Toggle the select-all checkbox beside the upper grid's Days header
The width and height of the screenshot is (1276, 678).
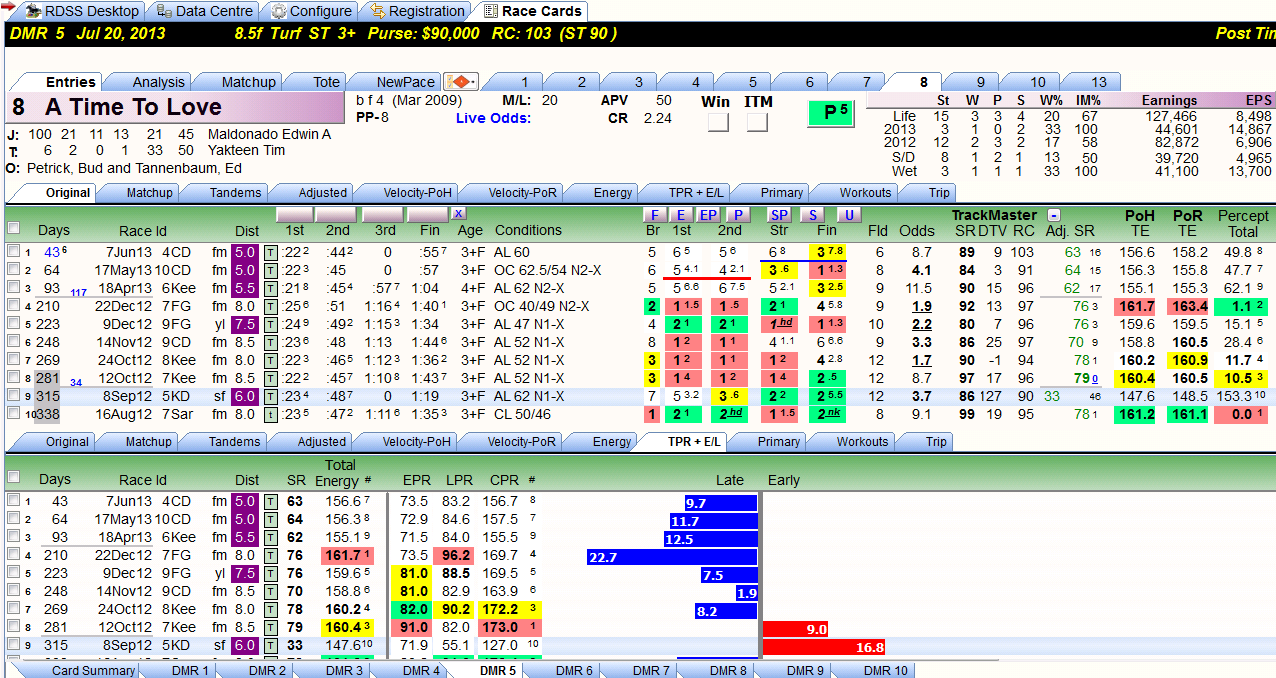click(x=14, y=228)
